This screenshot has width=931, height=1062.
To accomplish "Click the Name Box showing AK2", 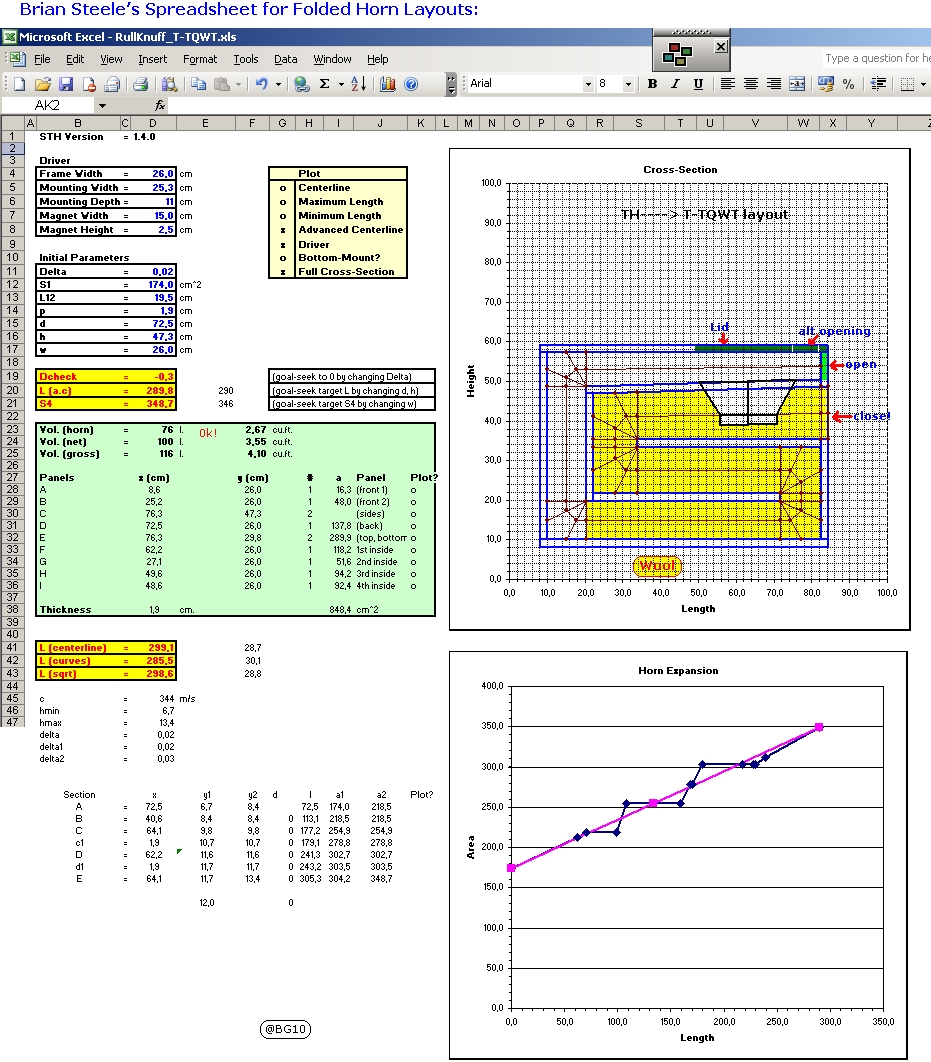I will (x=48, y=105).
